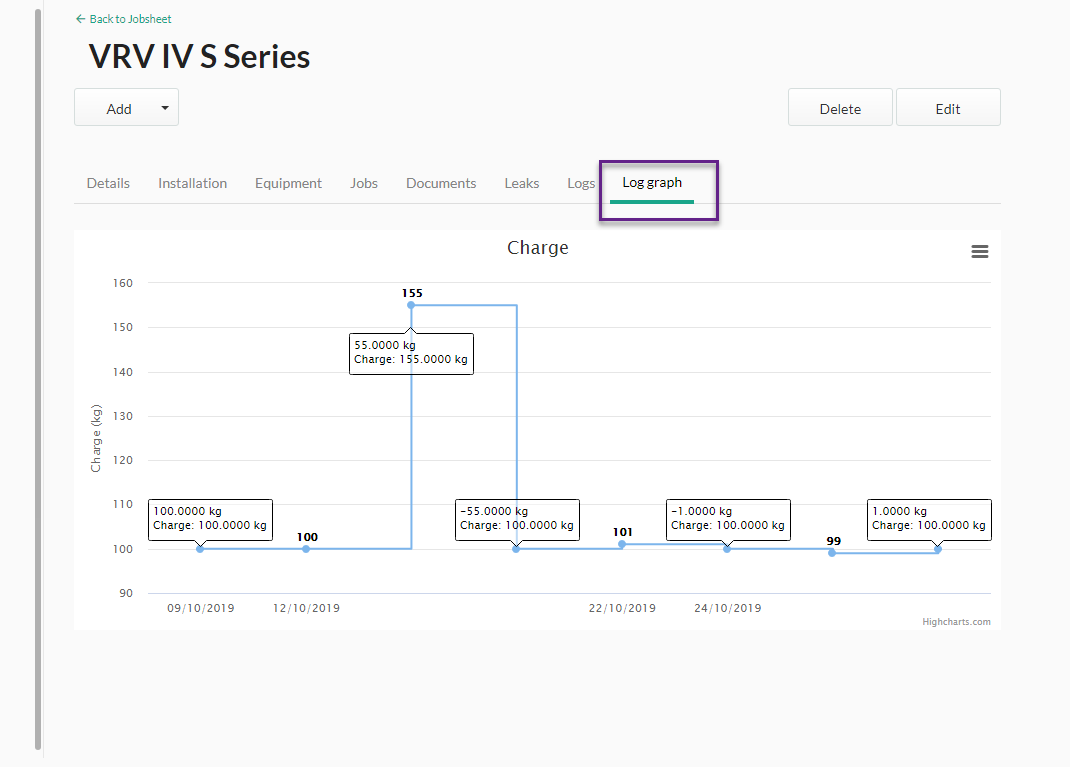Image resolution: width=1070 pixels, height=767 pixels.
Task: Edit the VRV IV S Series record
Action: pyautogui.click(x=948, y=107)
